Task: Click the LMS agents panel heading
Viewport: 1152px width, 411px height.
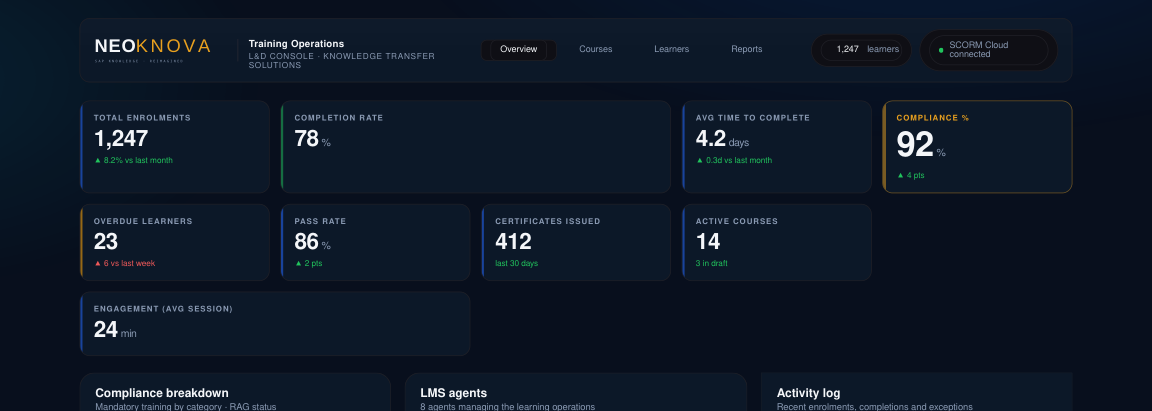Action: (453, 393)
